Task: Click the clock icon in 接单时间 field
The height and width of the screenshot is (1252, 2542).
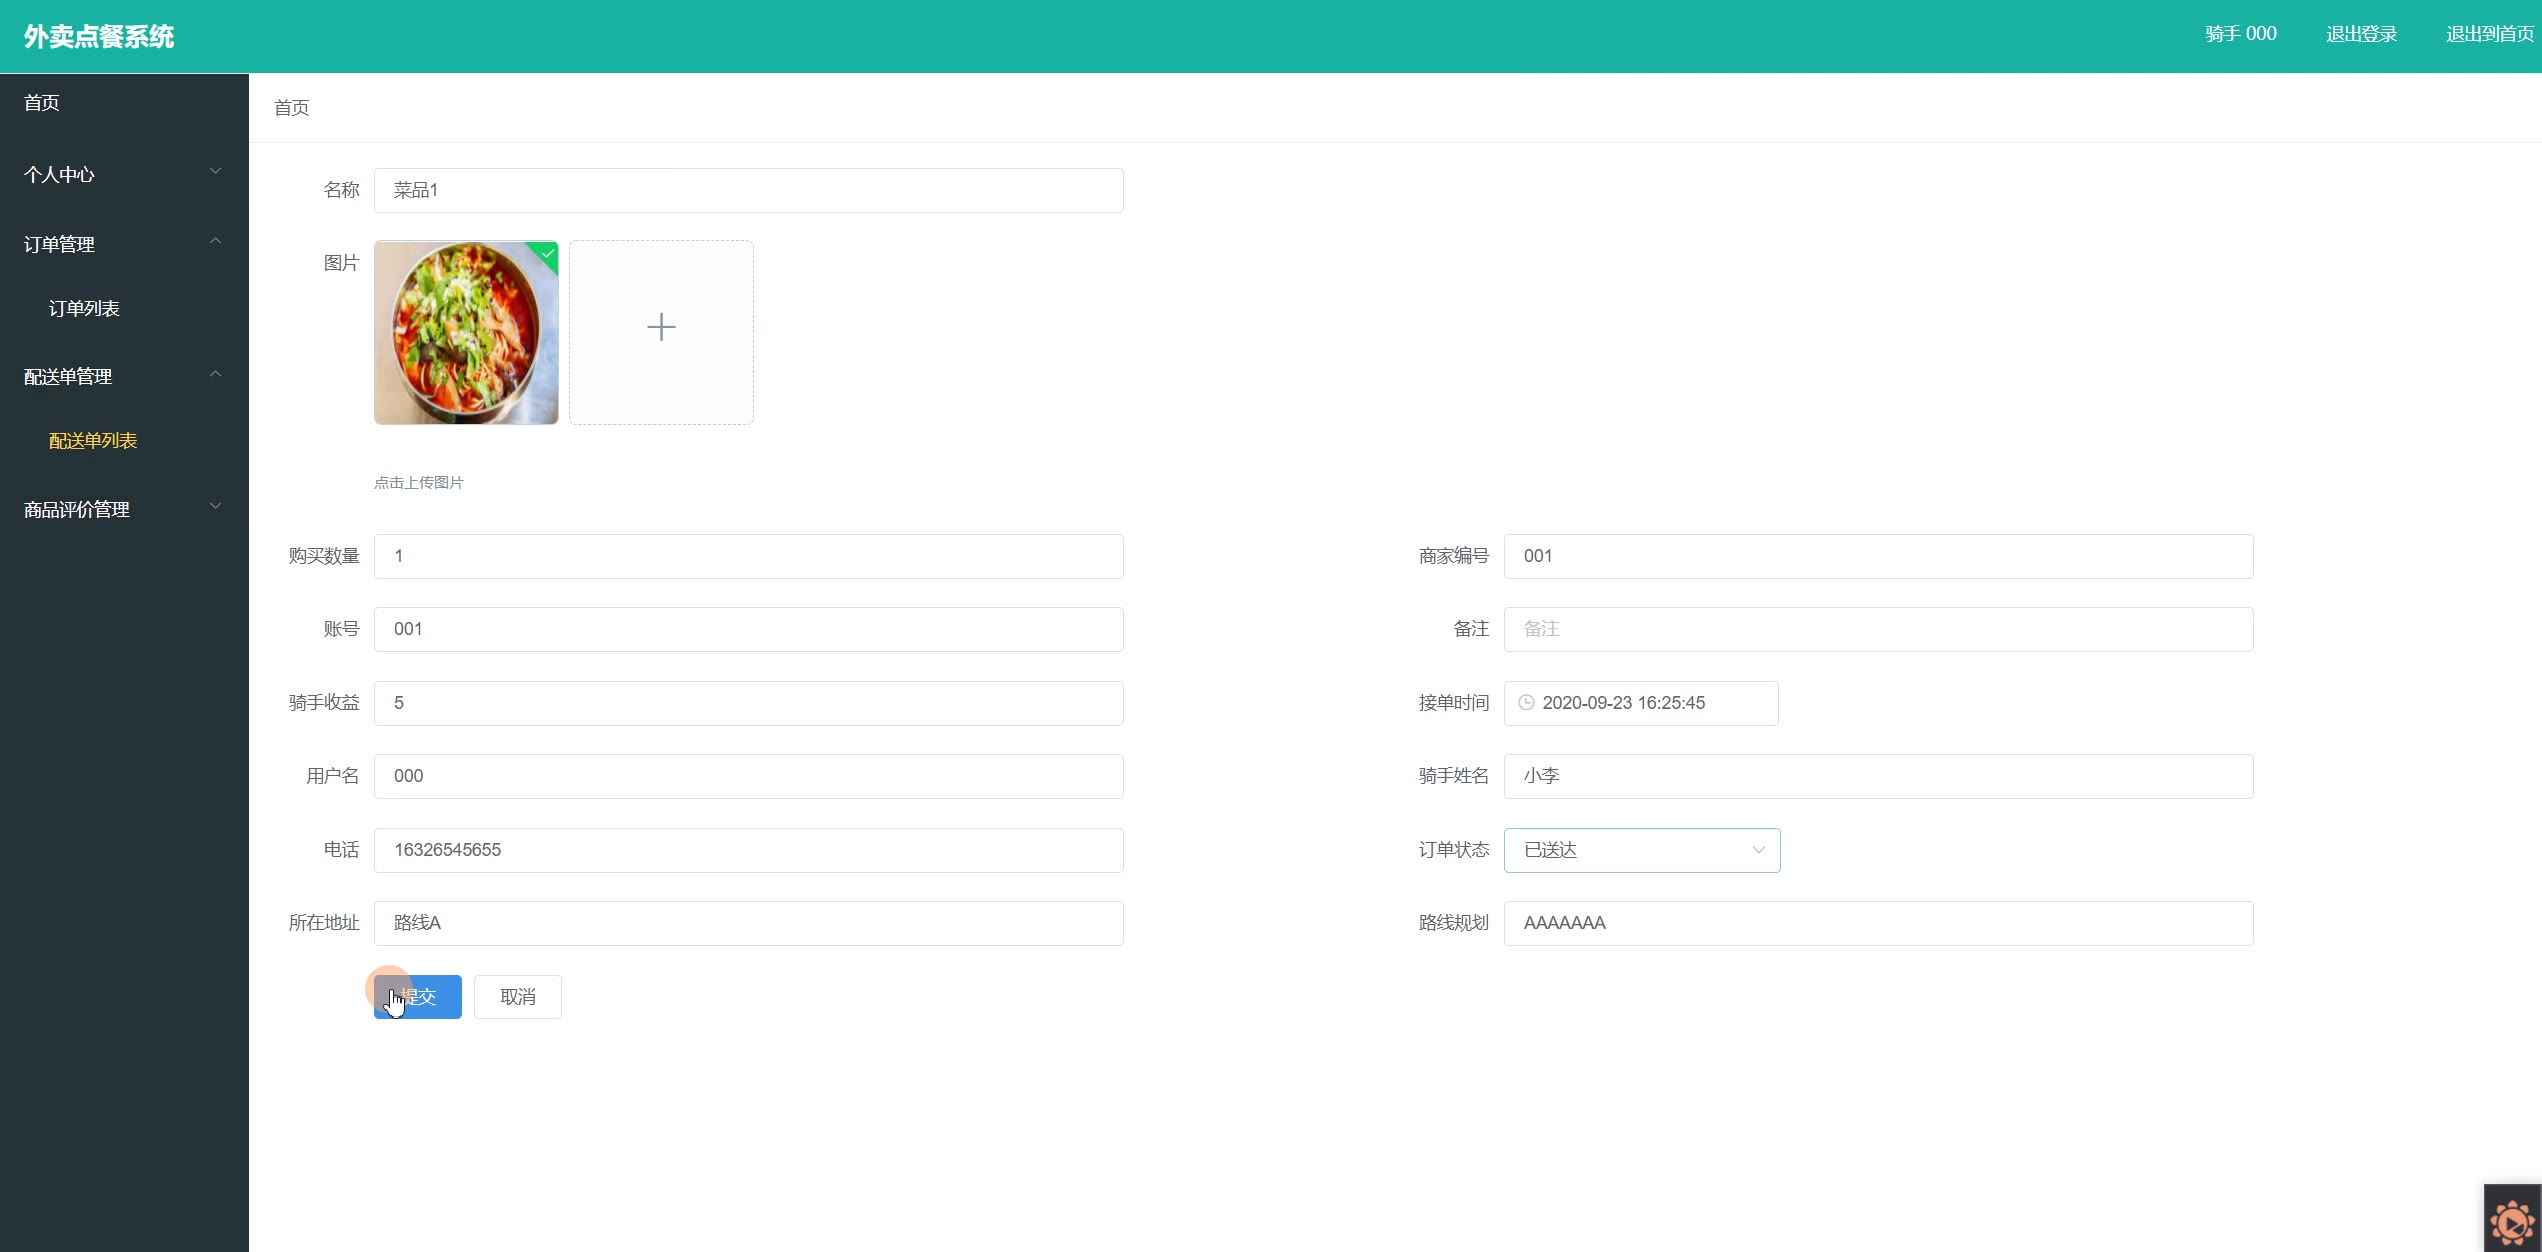Action: tap(1526, 703)
